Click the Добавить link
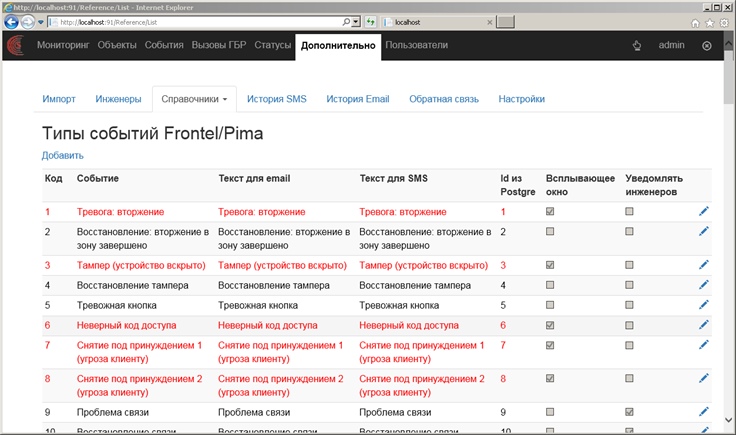The height and width of the screenshot is (435, 736). point(62,155)
